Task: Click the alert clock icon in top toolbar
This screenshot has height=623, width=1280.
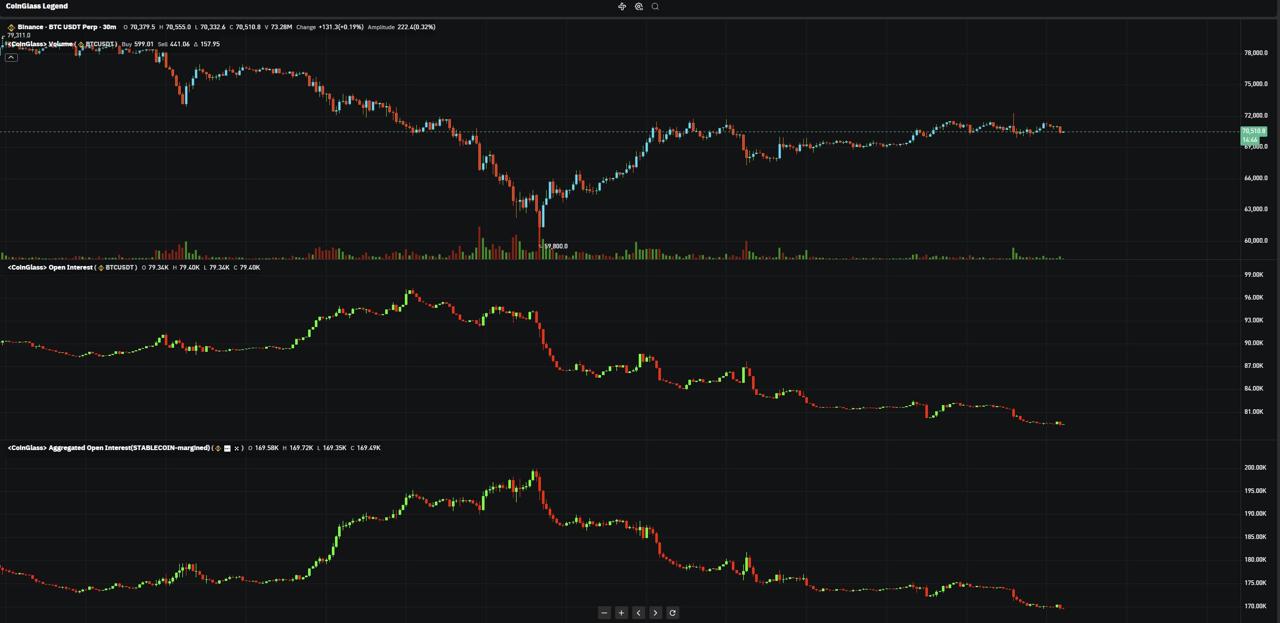Action: point(639,7)
